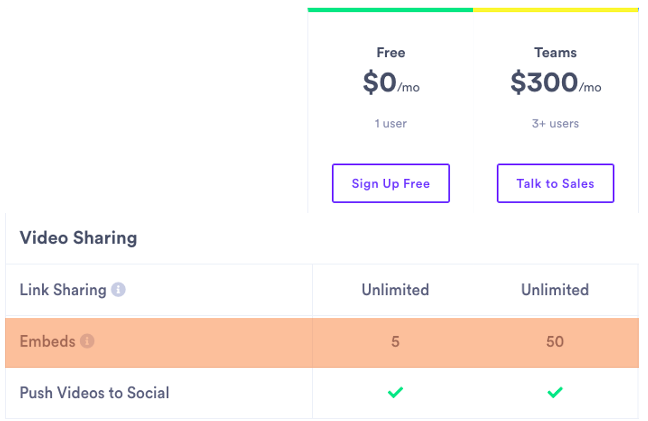The width and height of the screenshot is (648, 421).
Task: Click the $300/mo price text
Action: 555,83
